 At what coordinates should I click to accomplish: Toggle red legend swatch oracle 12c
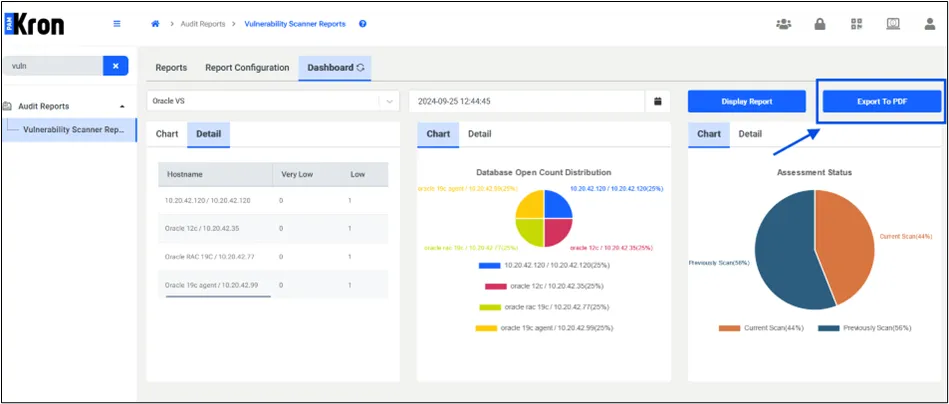(496, 286)
